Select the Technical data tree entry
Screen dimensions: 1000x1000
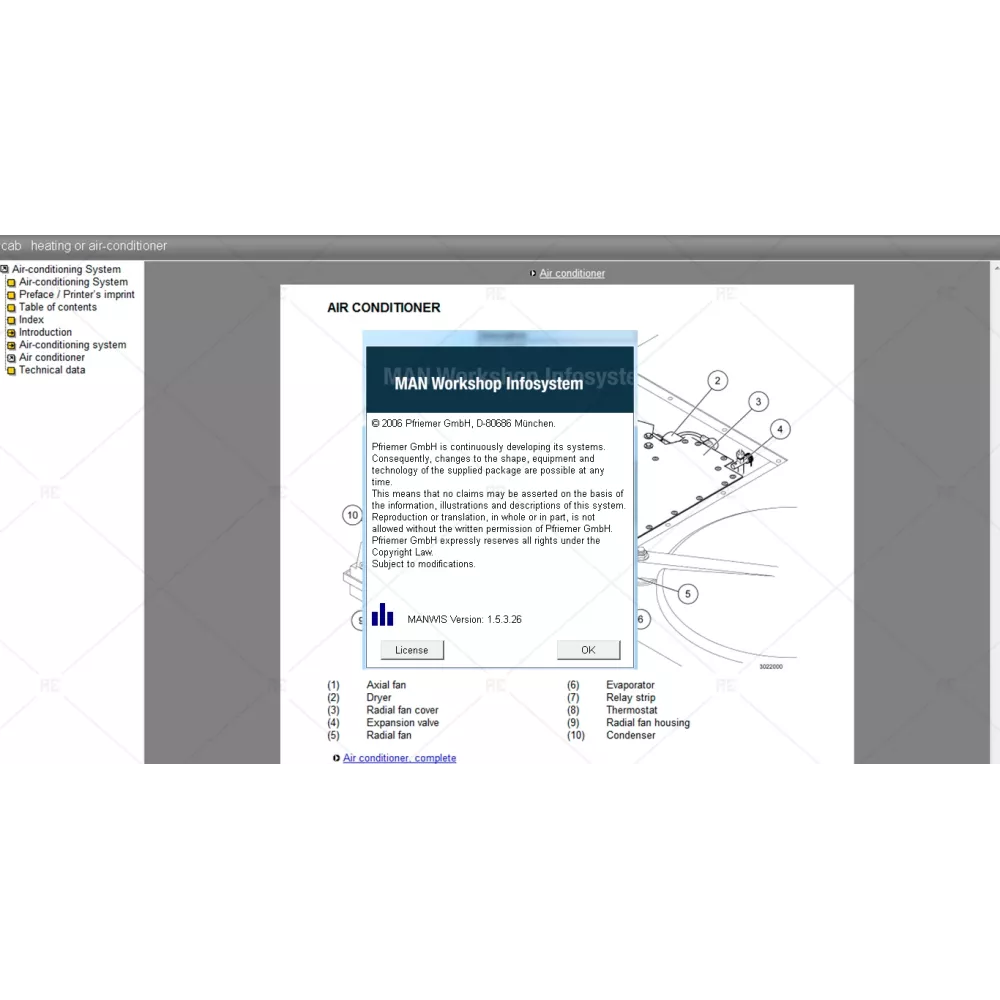(52, 370)
